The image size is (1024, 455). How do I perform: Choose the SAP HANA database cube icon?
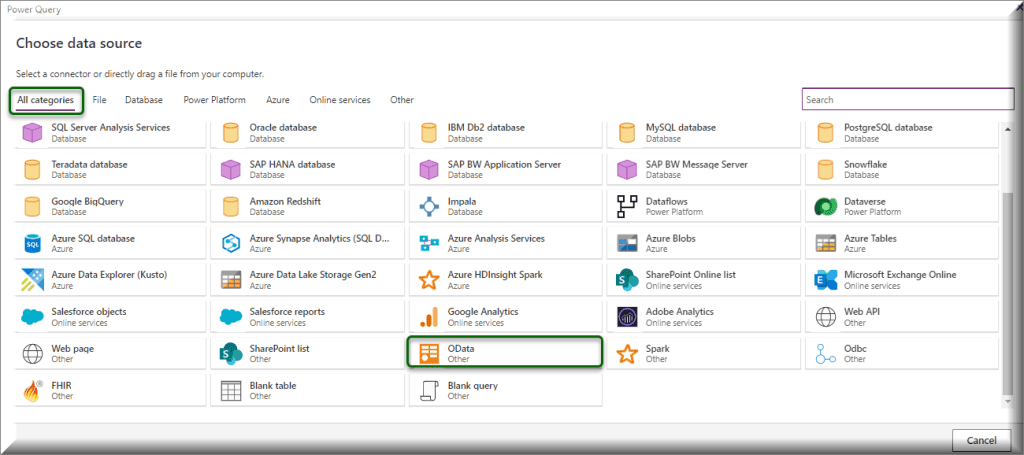[x=231, y=170]
